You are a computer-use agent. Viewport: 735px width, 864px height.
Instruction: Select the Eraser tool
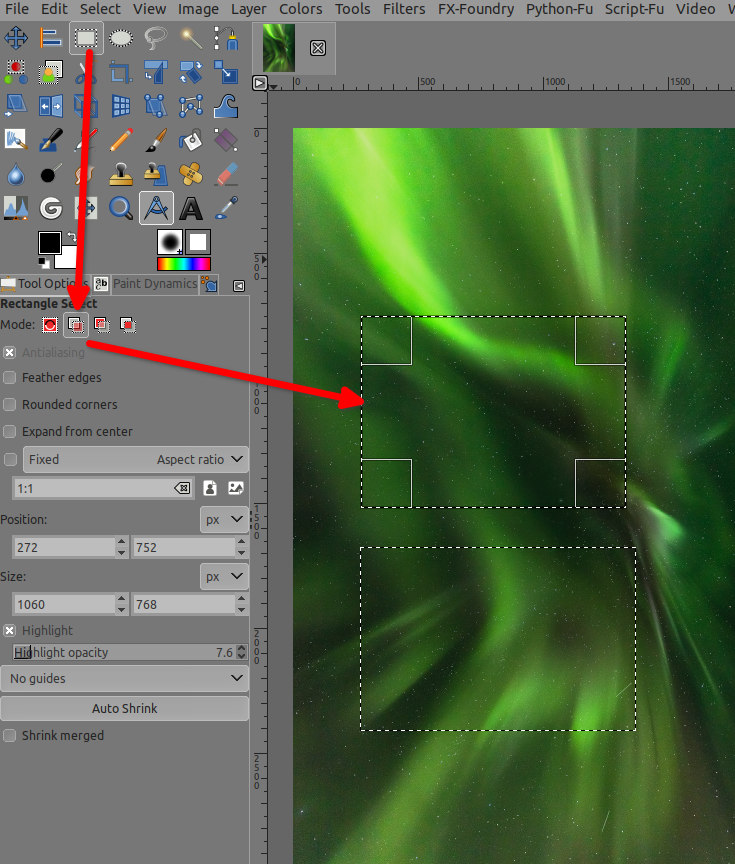[x=226, y=174]
